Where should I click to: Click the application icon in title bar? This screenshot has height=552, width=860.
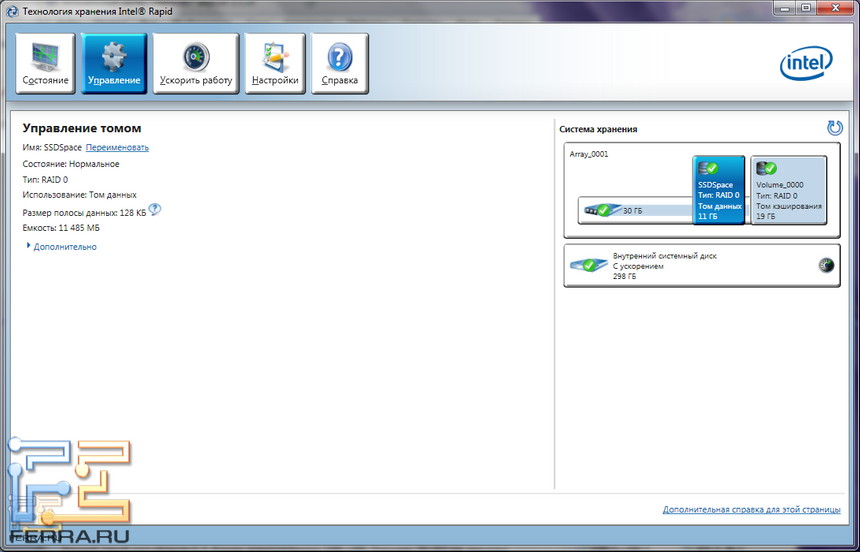tap(12, 12)
